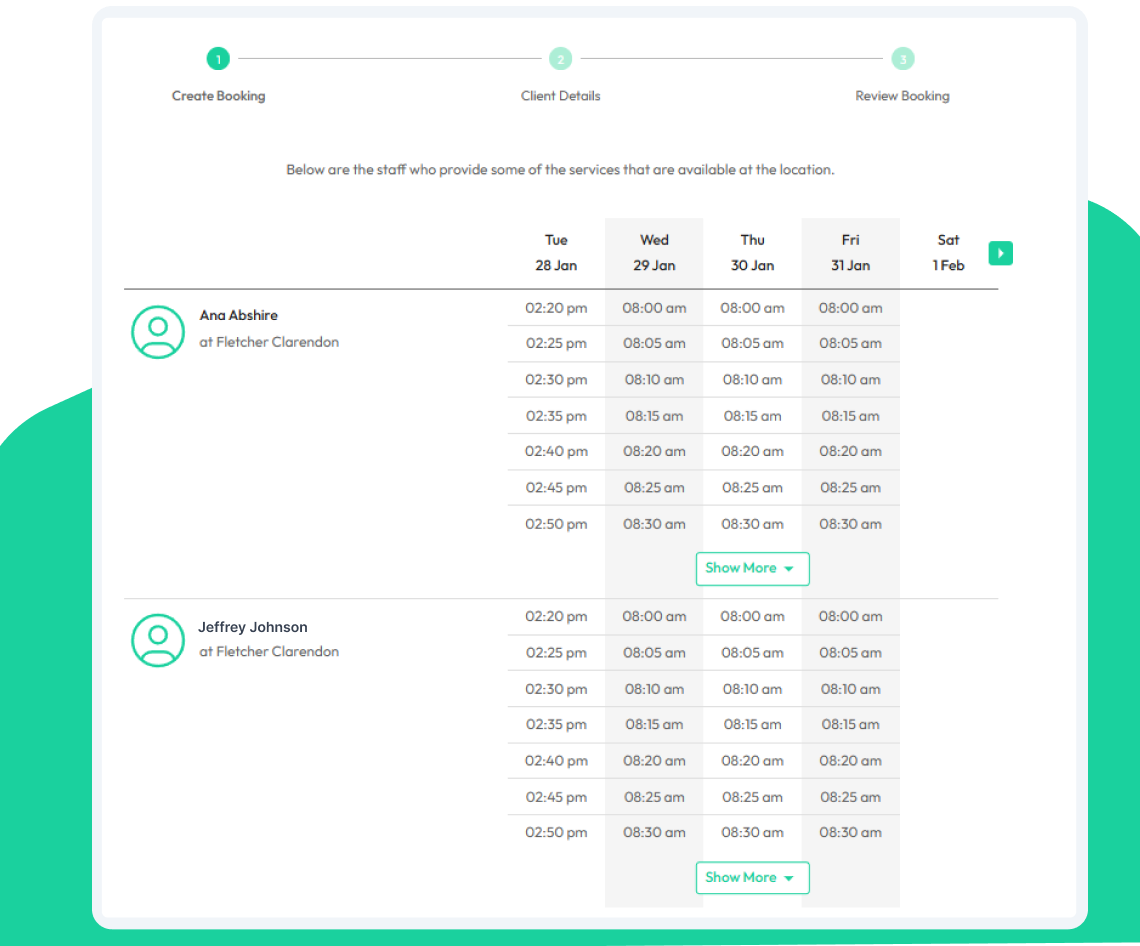
Task: Book Ana Abshire Tuesday 02:30 pm
Action: 556,380
